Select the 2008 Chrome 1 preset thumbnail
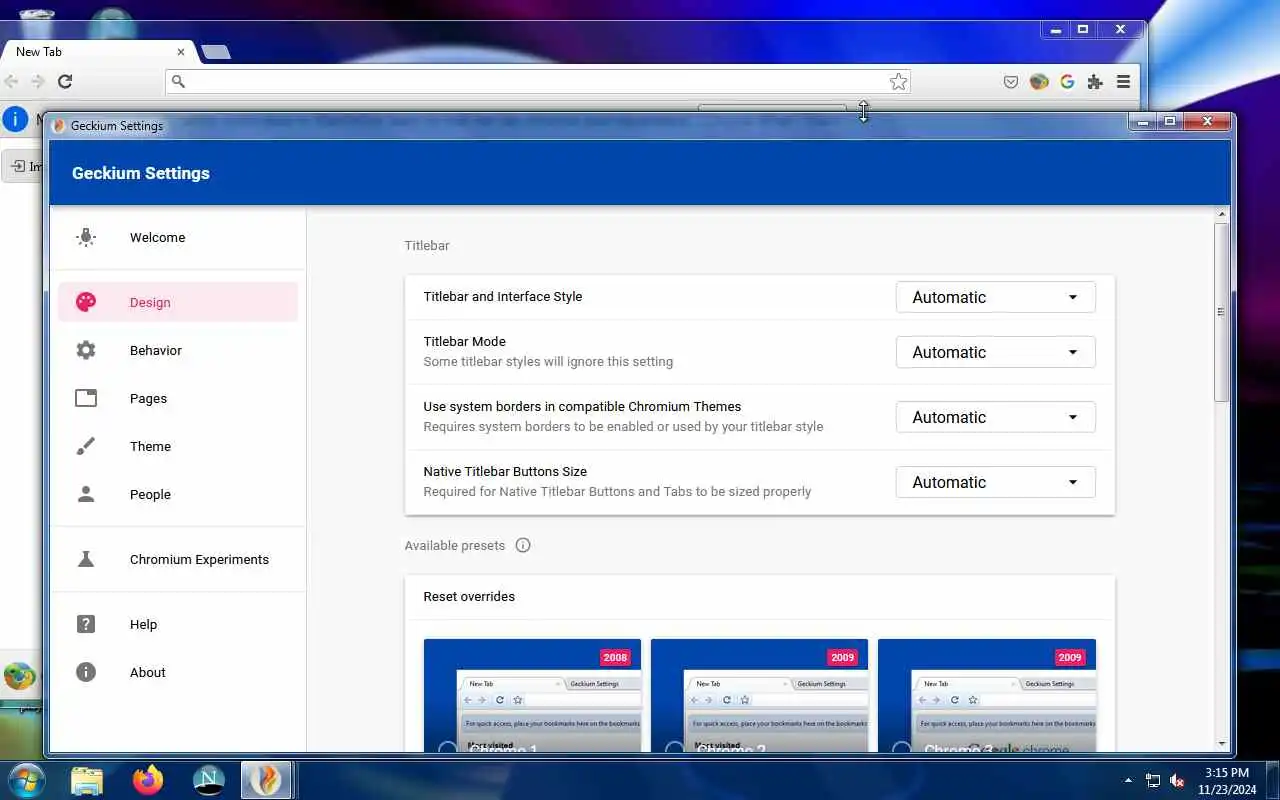This screenshot has width=1280, height=800. [x=532, y=695]
